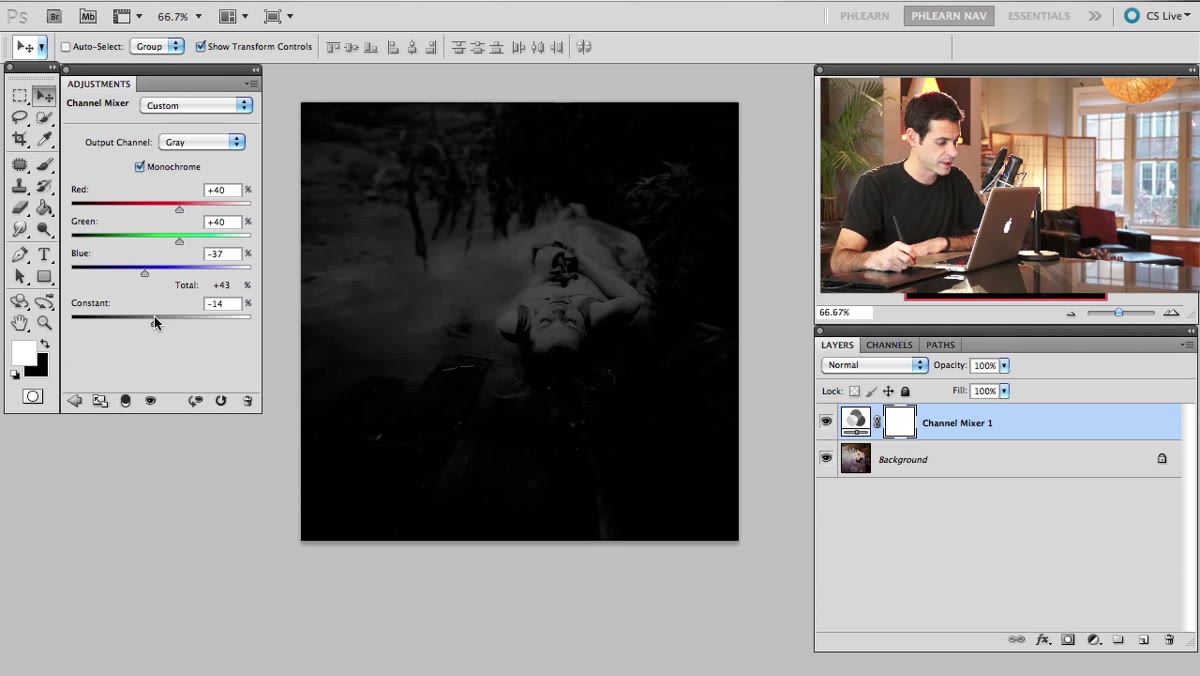Delete layer using Layers panel trash icon
This screenshot has height=676, width=1200.
1169,640
